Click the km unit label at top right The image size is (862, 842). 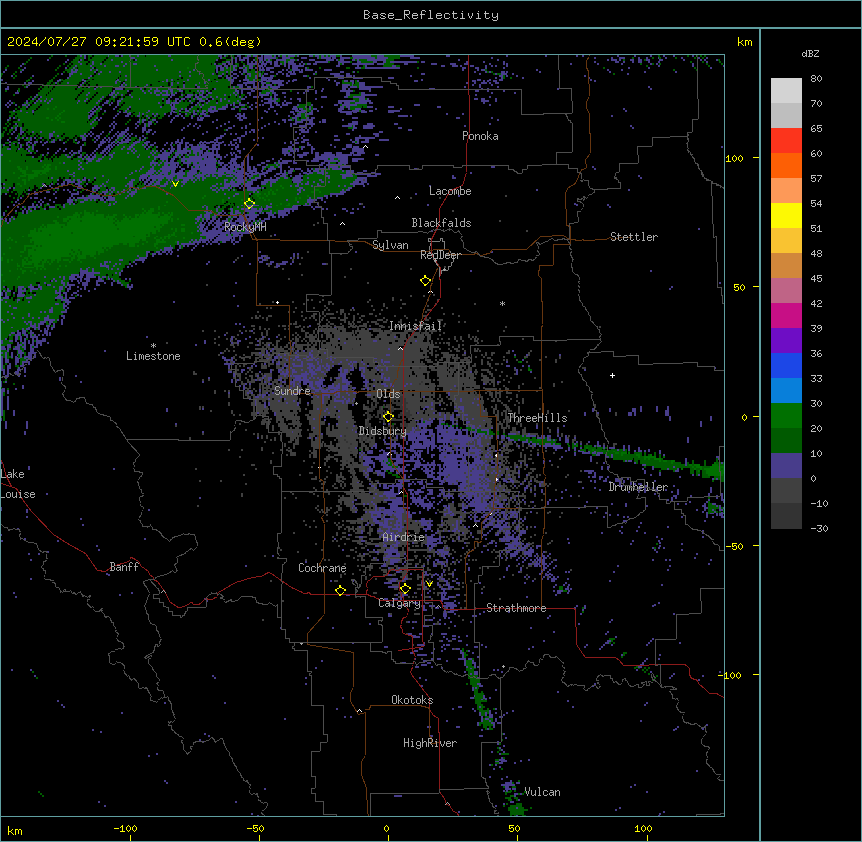pos(744,42)
